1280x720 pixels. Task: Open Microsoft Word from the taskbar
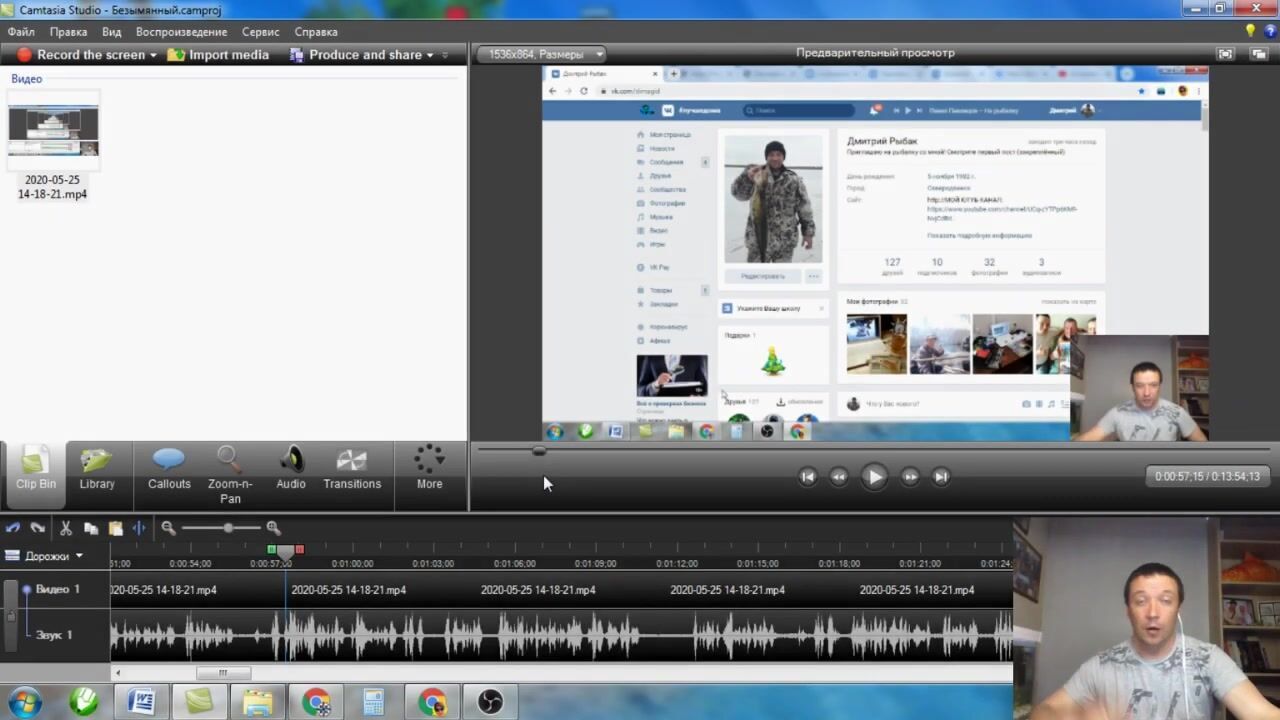point(141,703)
